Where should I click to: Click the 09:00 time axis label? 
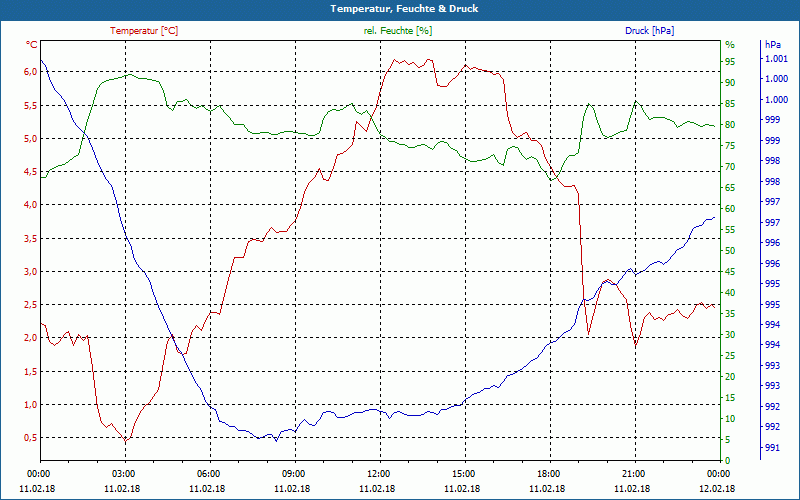(295, 473)
